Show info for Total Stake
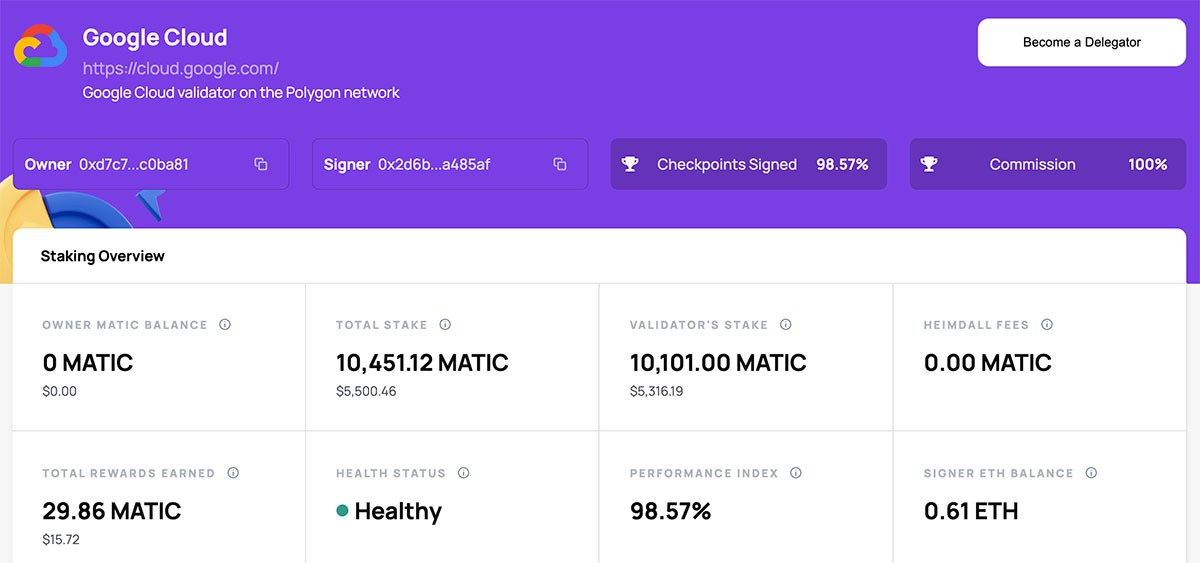This screenshot has width=1200, height=563. (445, 325)
